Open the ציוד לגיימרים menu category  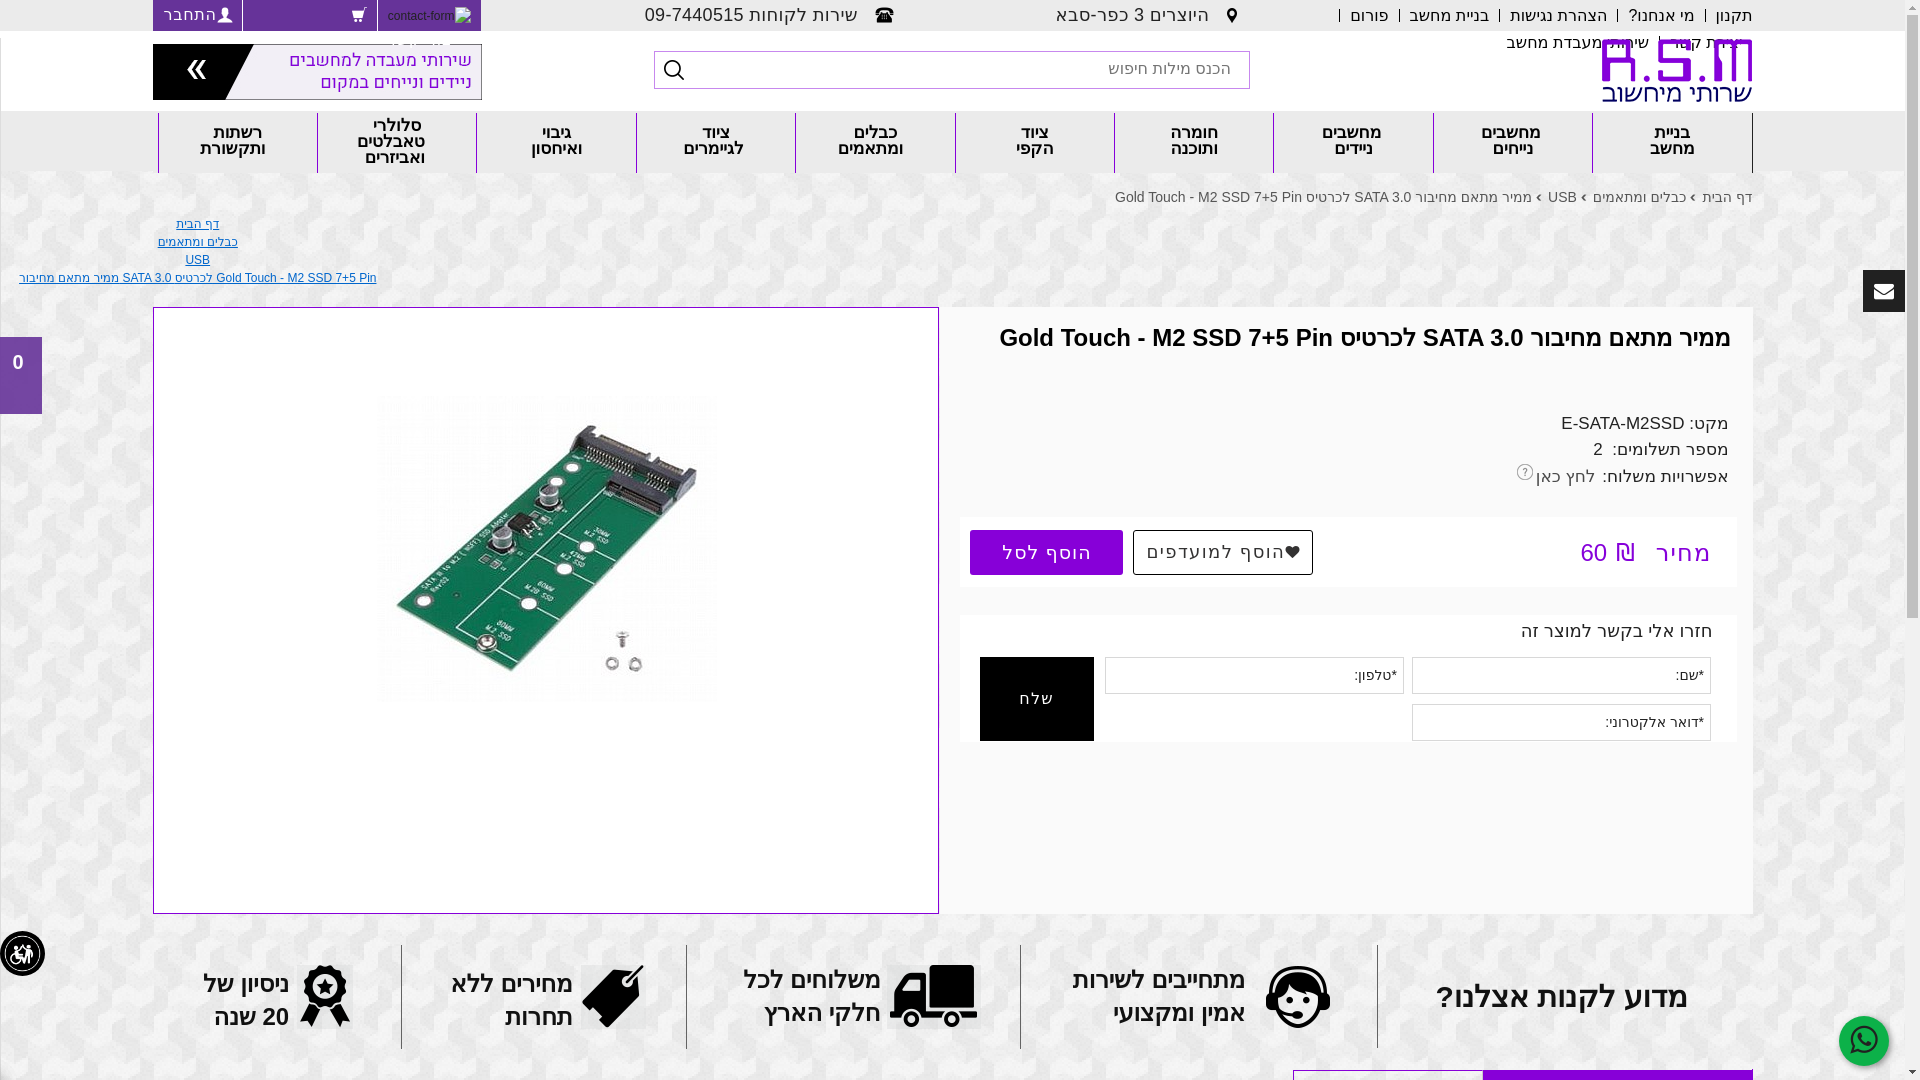pos(716,142)
